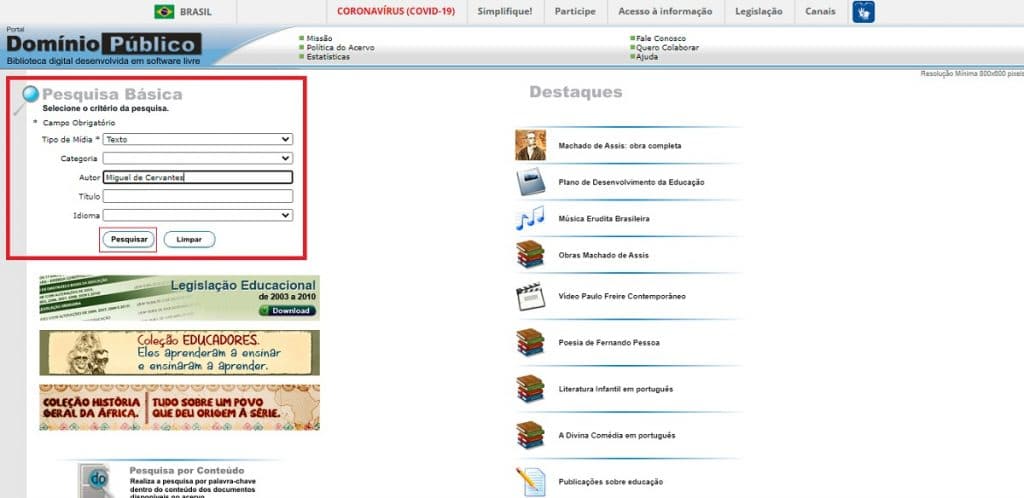Open the Categoria dropdown

pyautogui.click(x=197, y=158)
